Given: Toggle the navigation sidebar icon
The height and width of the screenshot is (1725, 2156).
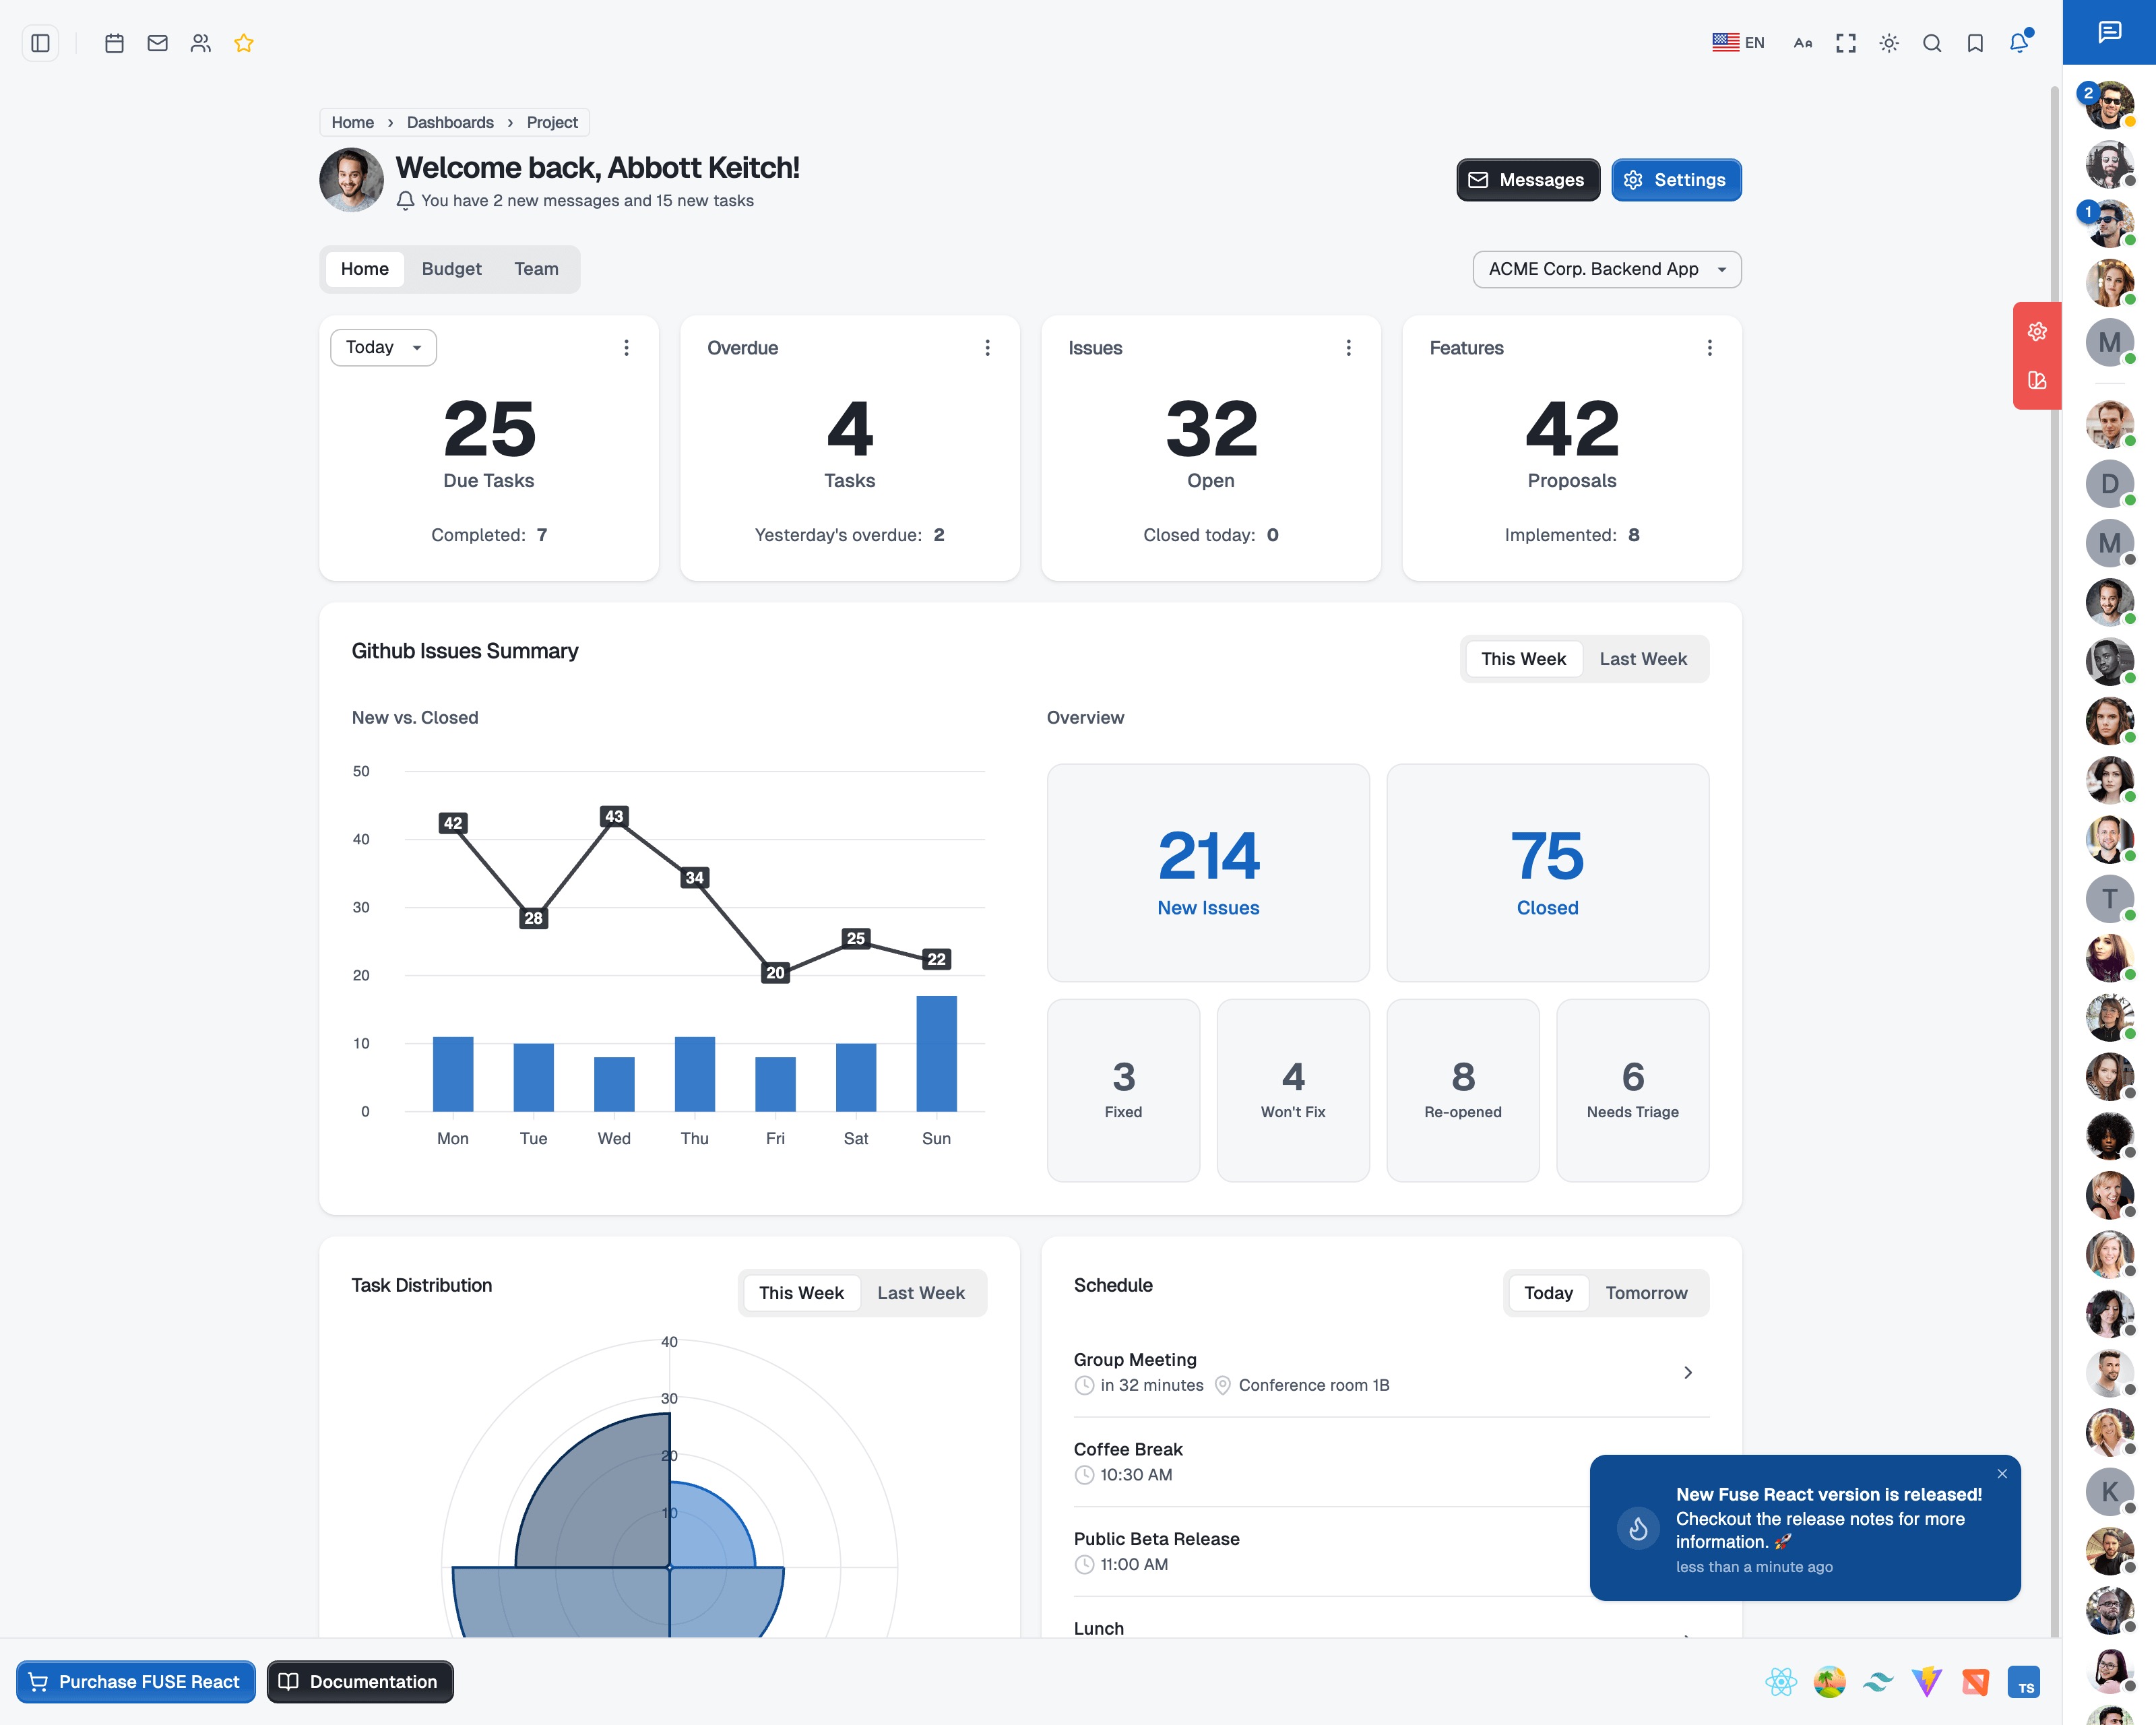Looking at the screenshot, I should point(40,43).
